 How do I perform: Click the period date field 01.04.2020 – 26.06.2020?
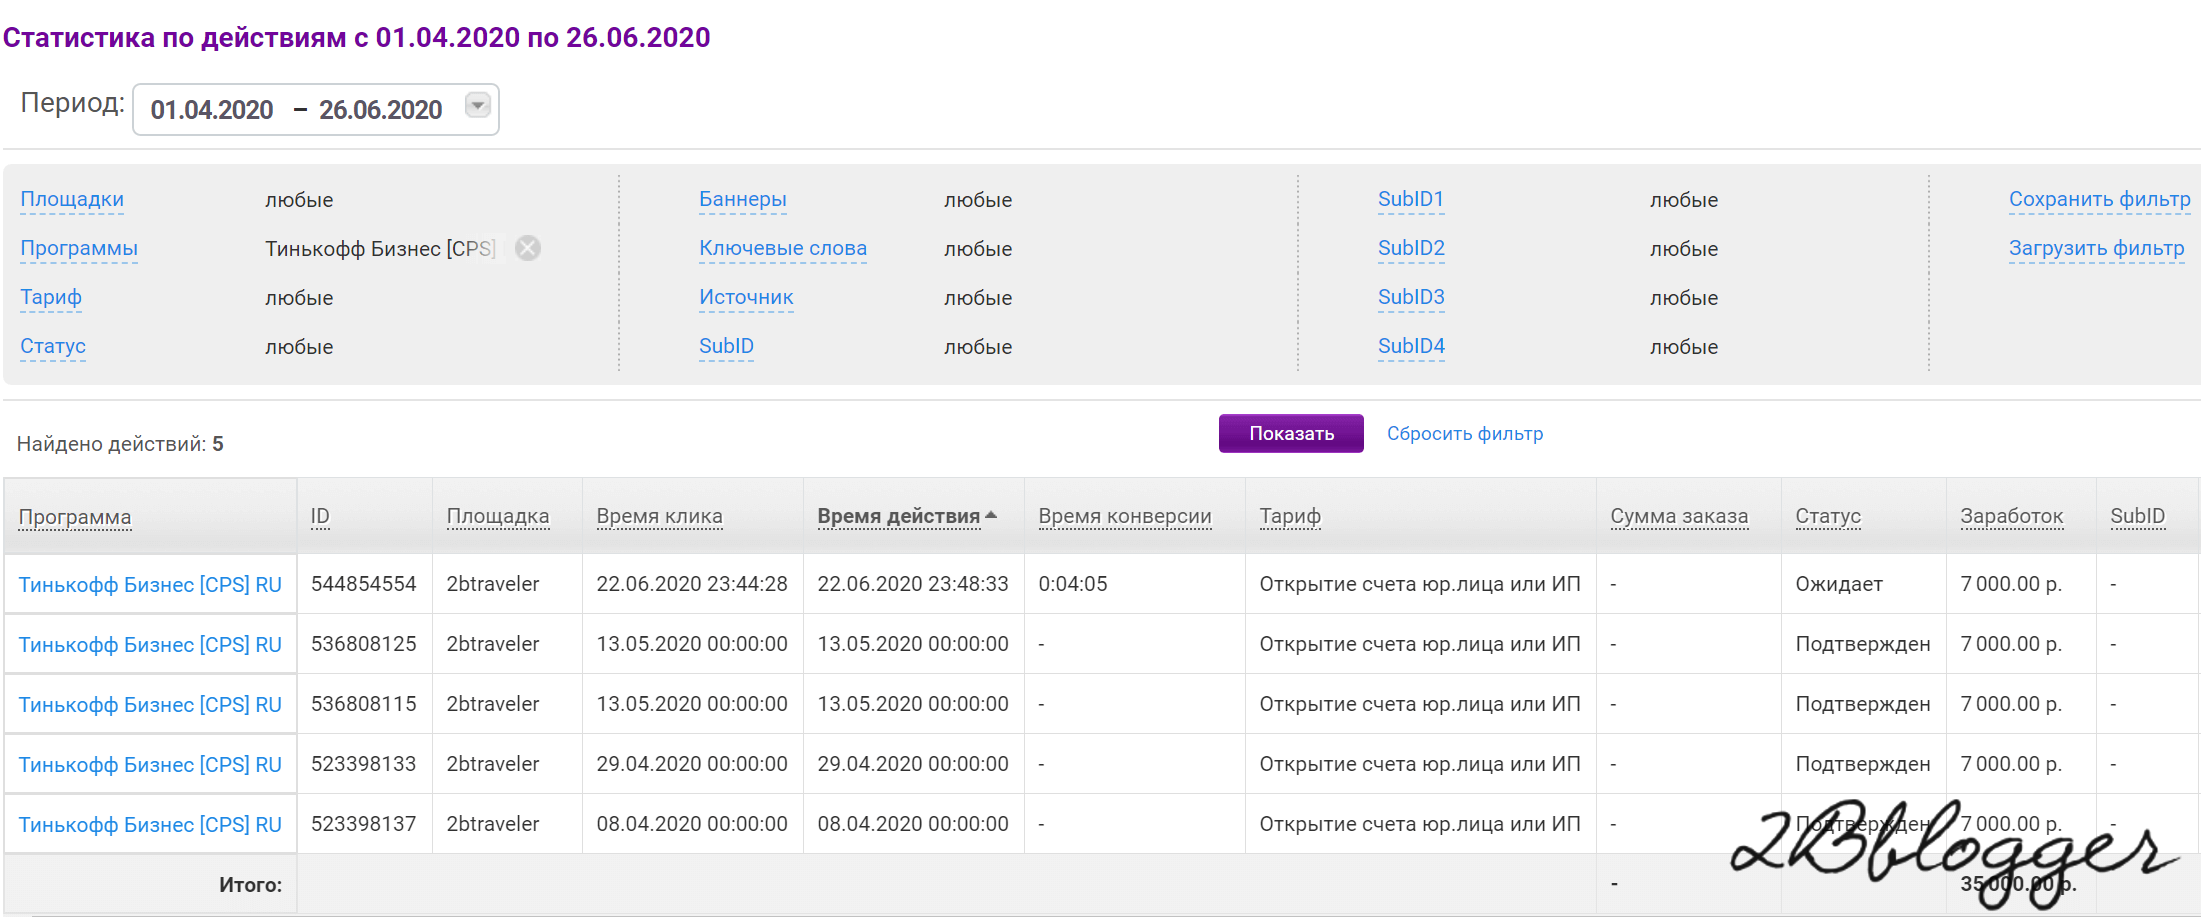[x=316, y=109]
